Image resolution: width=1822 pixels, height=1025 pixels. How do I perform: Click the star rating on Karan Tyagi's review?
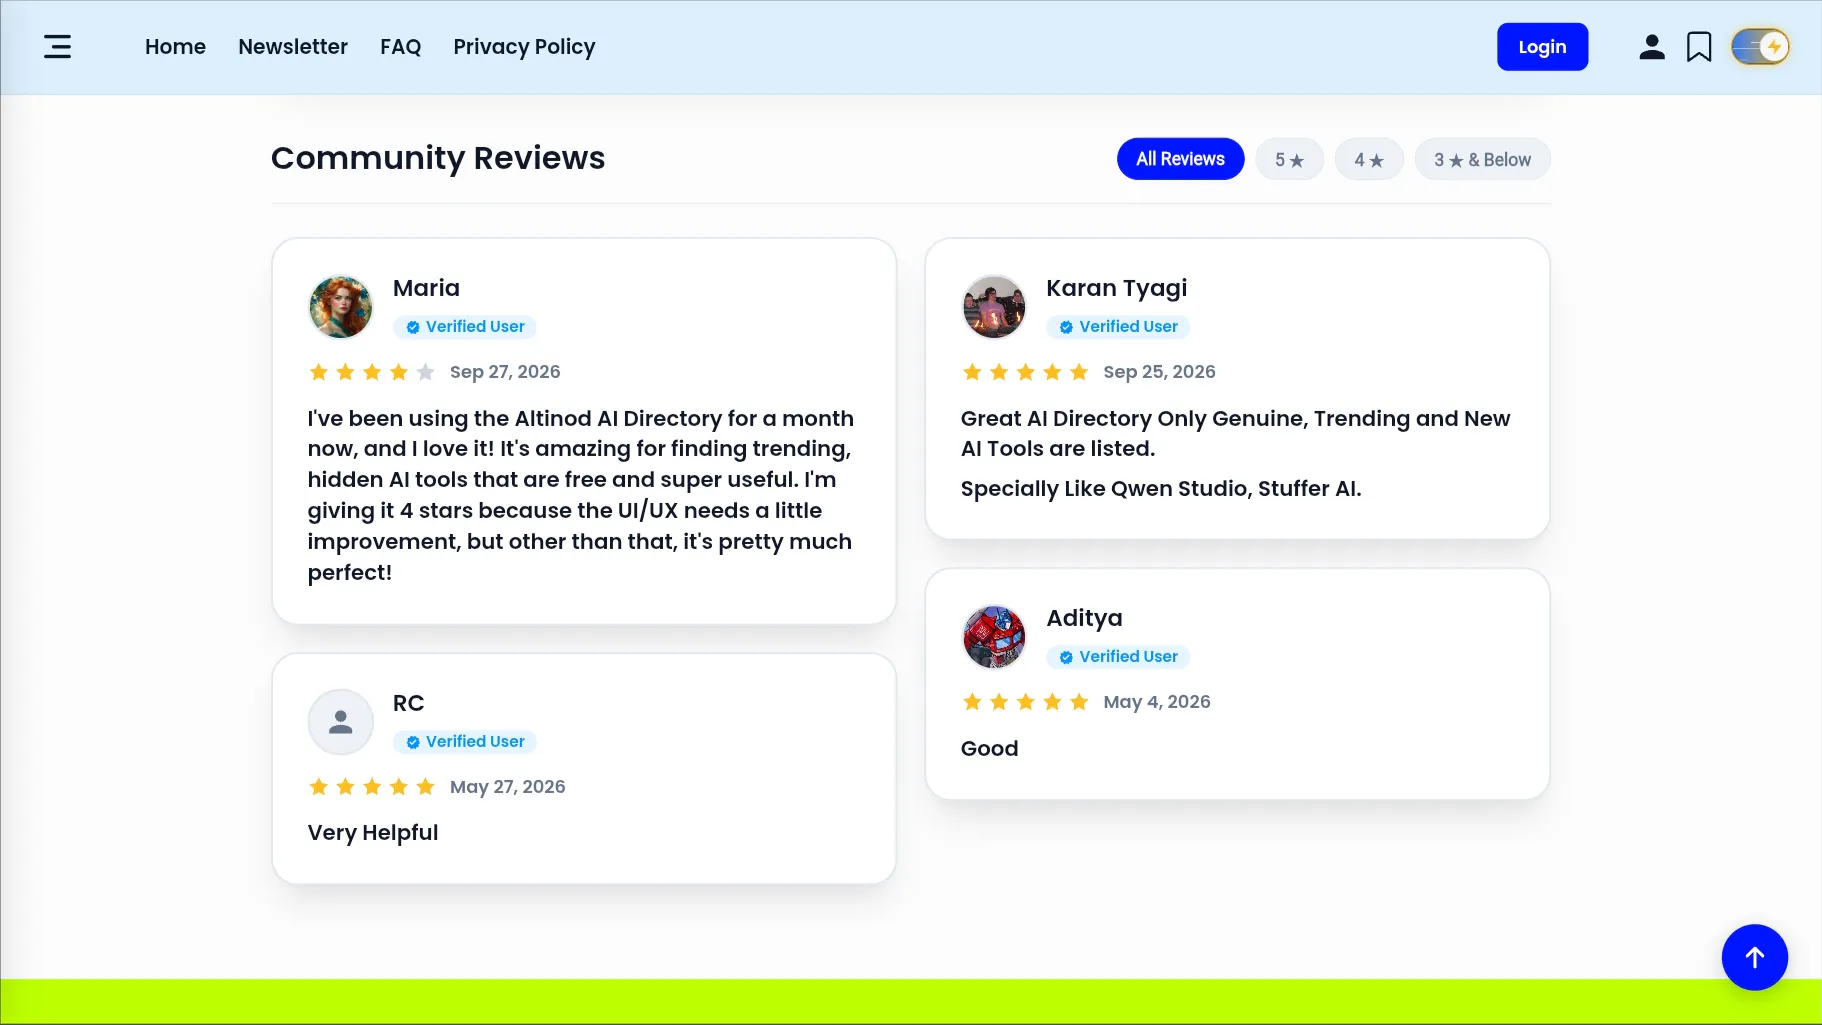[x=1025, y=372]
